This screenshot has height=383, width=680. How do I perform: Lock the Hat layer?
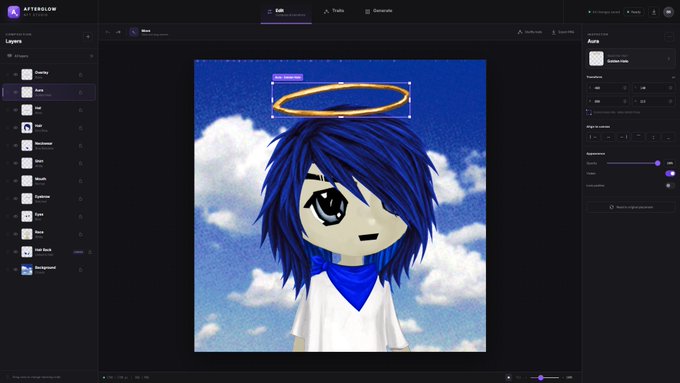click(81, 110)
